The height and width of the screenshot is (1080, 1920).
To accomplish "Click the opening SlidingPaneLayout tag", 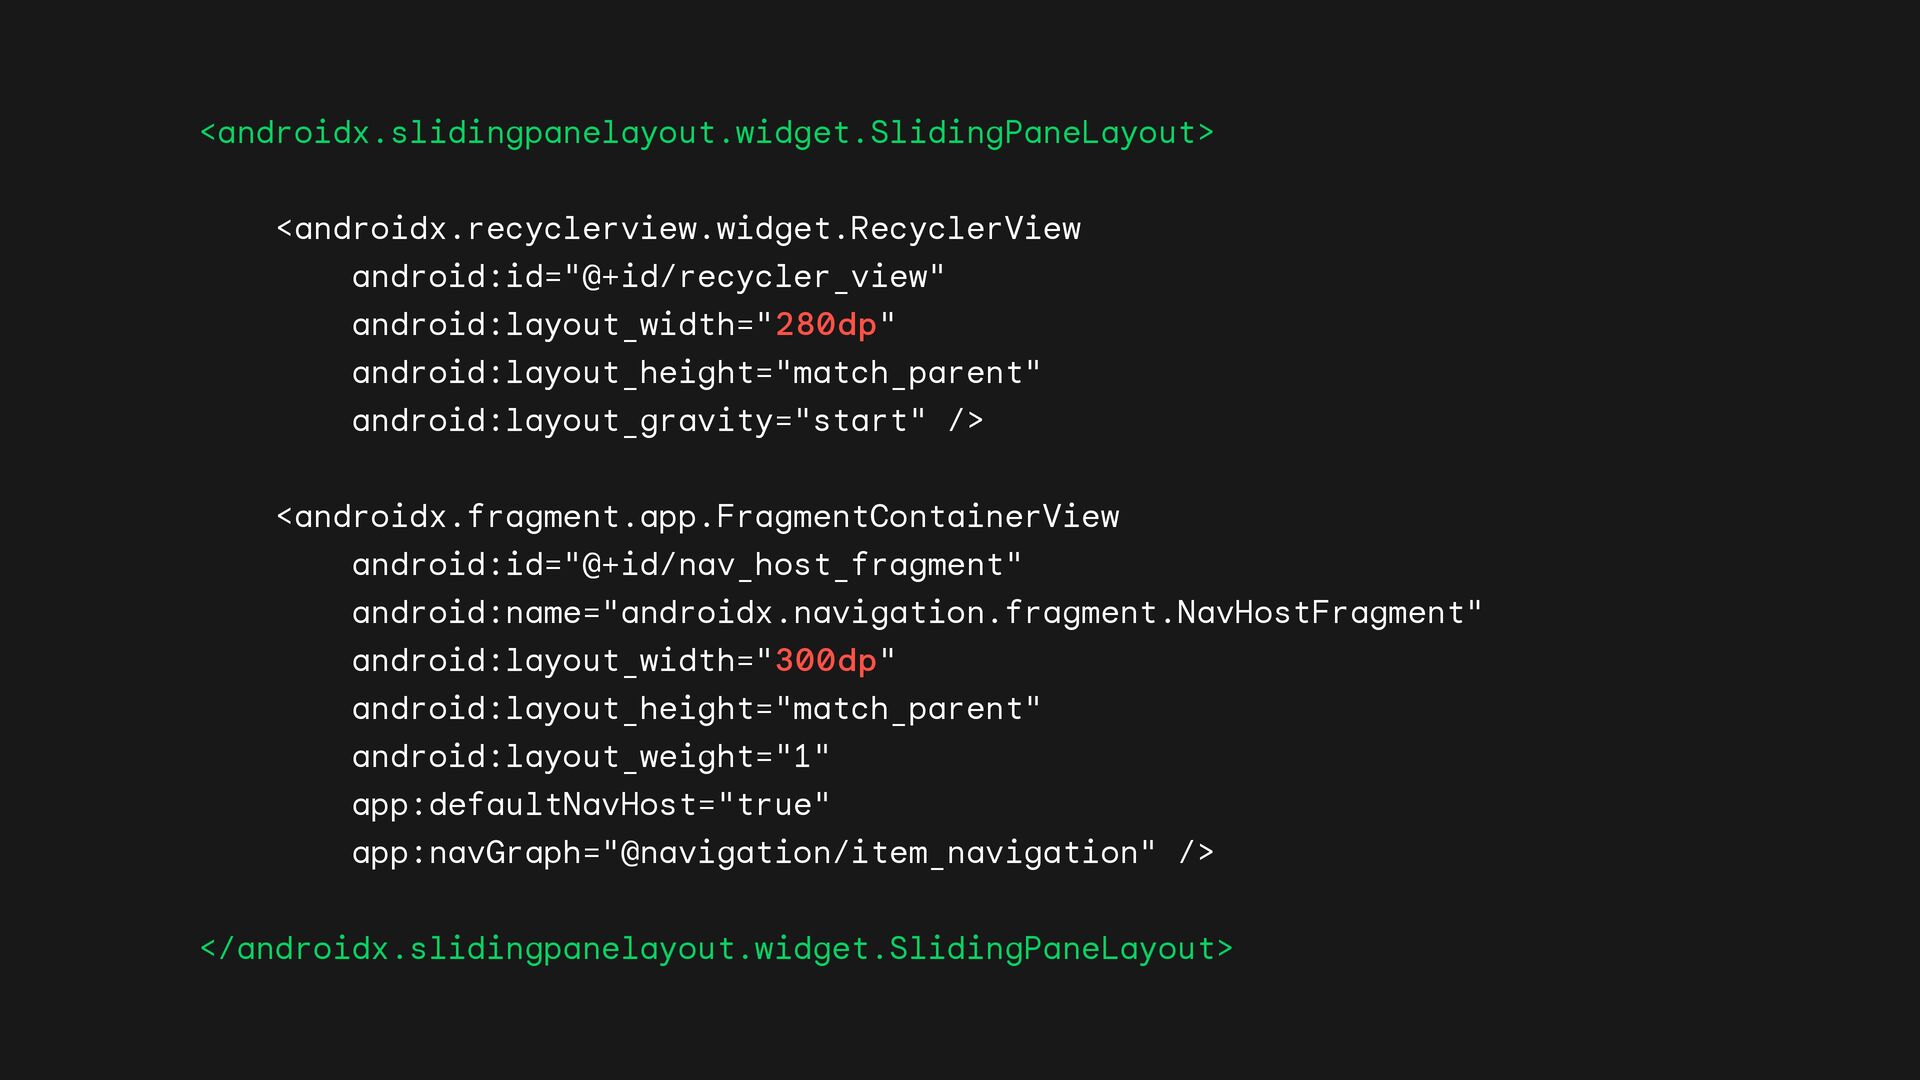I will pos(707,133).
